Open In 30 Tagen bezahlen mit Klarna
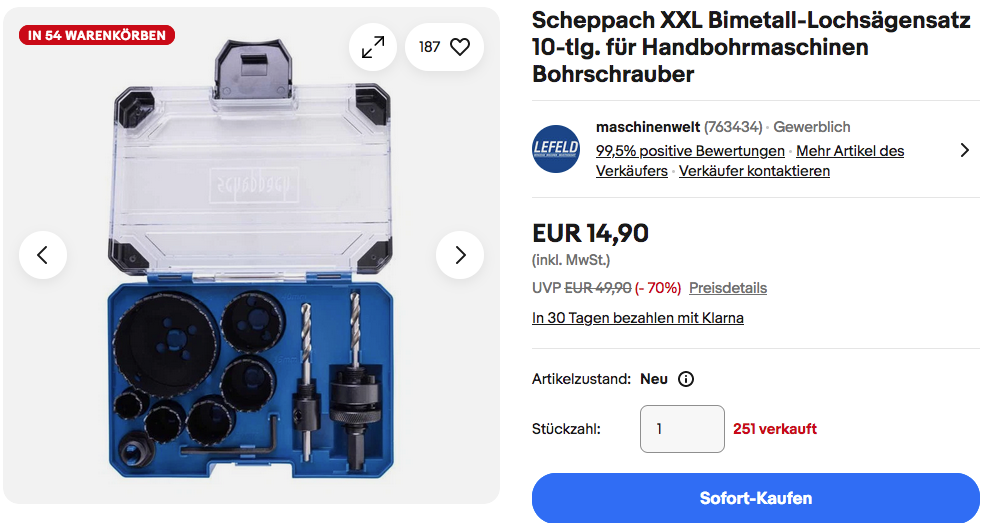 click(x=638, y=318)
